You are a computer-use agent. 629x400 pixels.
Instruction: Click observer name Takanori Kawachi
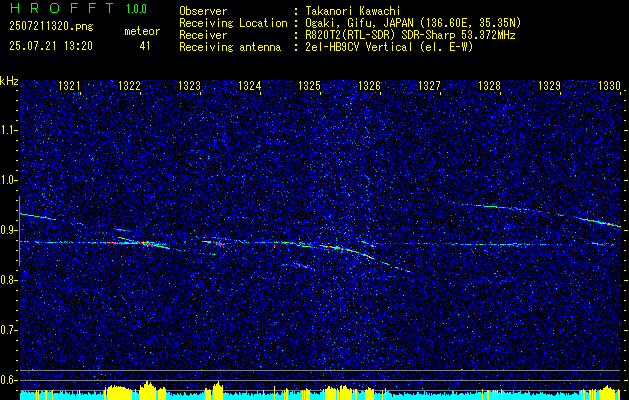[x=351, y=11]
